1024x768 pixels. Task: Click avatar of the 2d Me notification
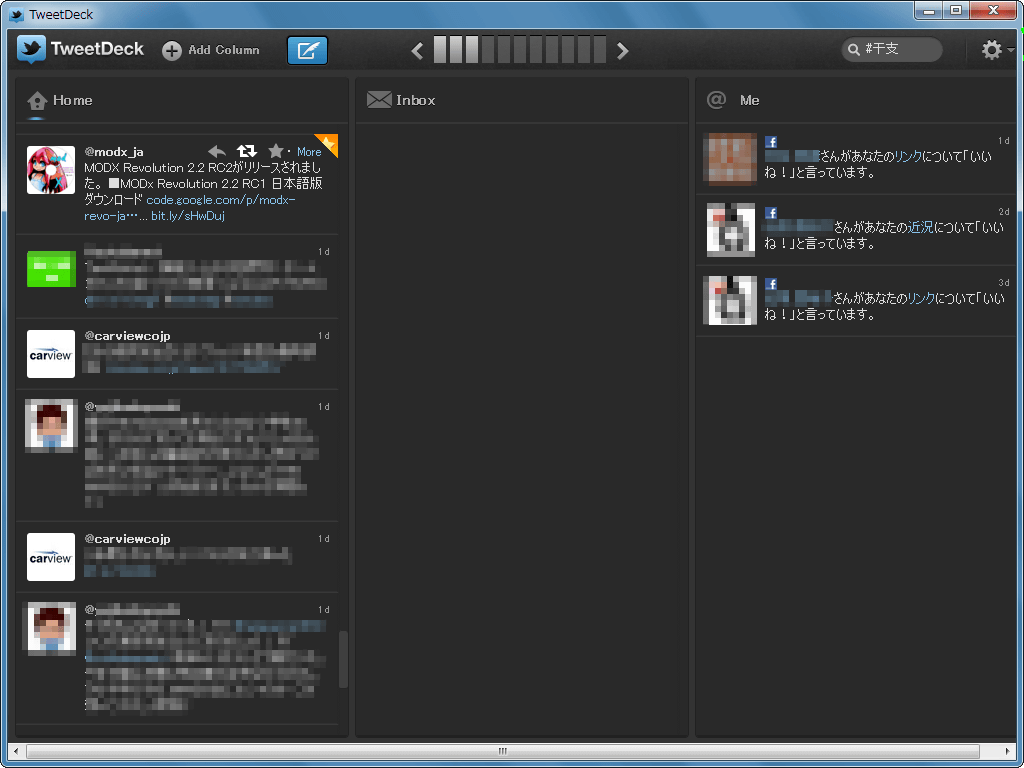point(731,230)
